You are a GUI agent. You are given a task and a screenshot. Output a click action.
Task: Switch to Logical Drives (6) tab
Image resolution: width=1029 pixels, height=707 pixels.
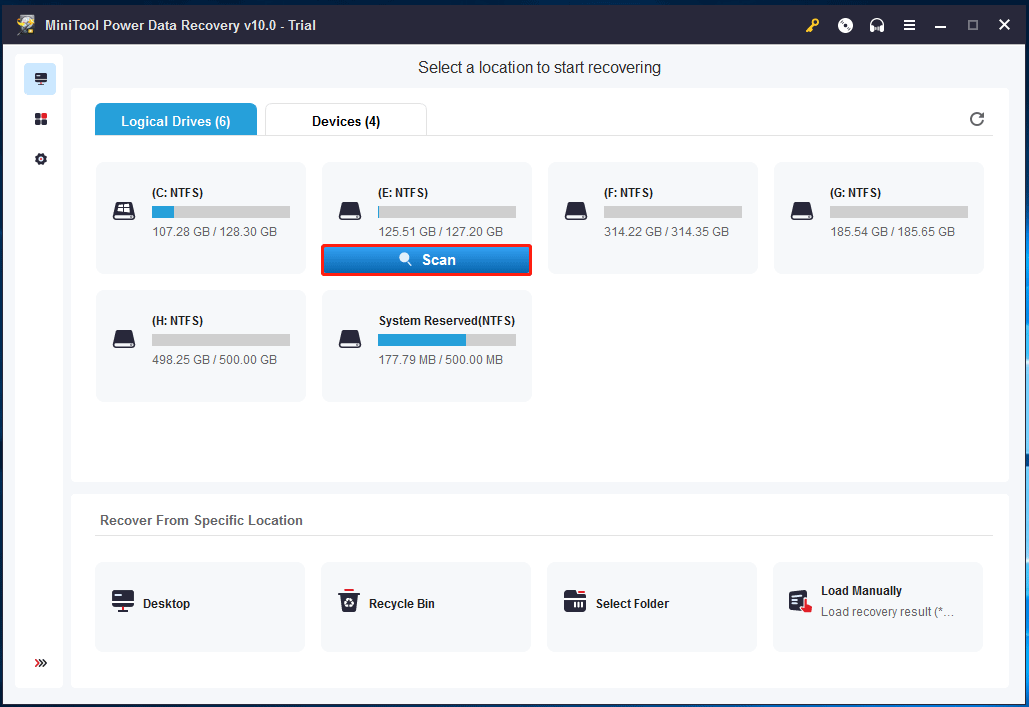(176, 119)
